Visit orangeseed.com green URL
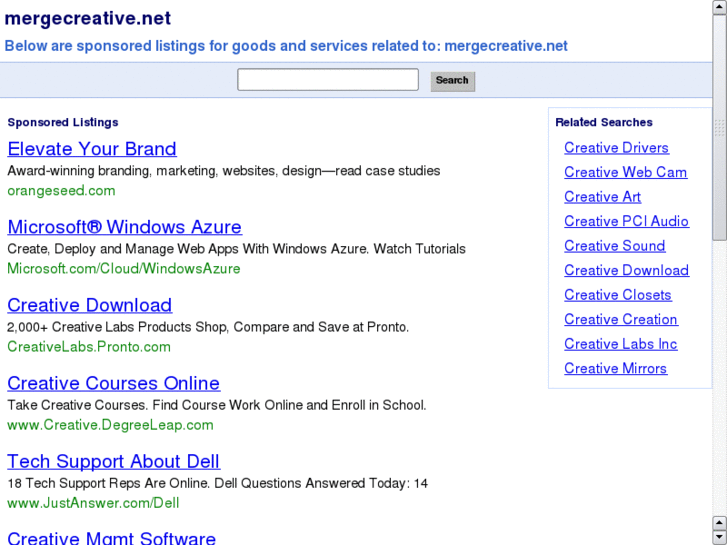The height and width of the screenshot is (545, 727). [x=61, y=191]
